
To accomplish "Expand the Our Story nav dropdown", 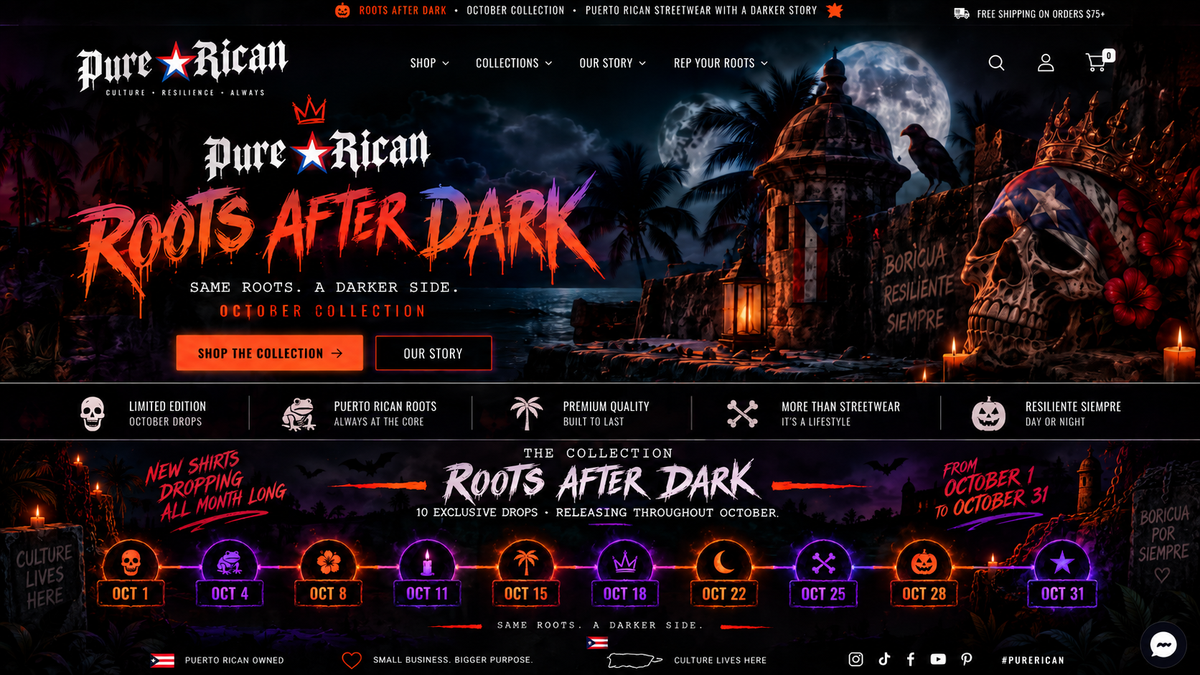I will [x=613, y=63].
